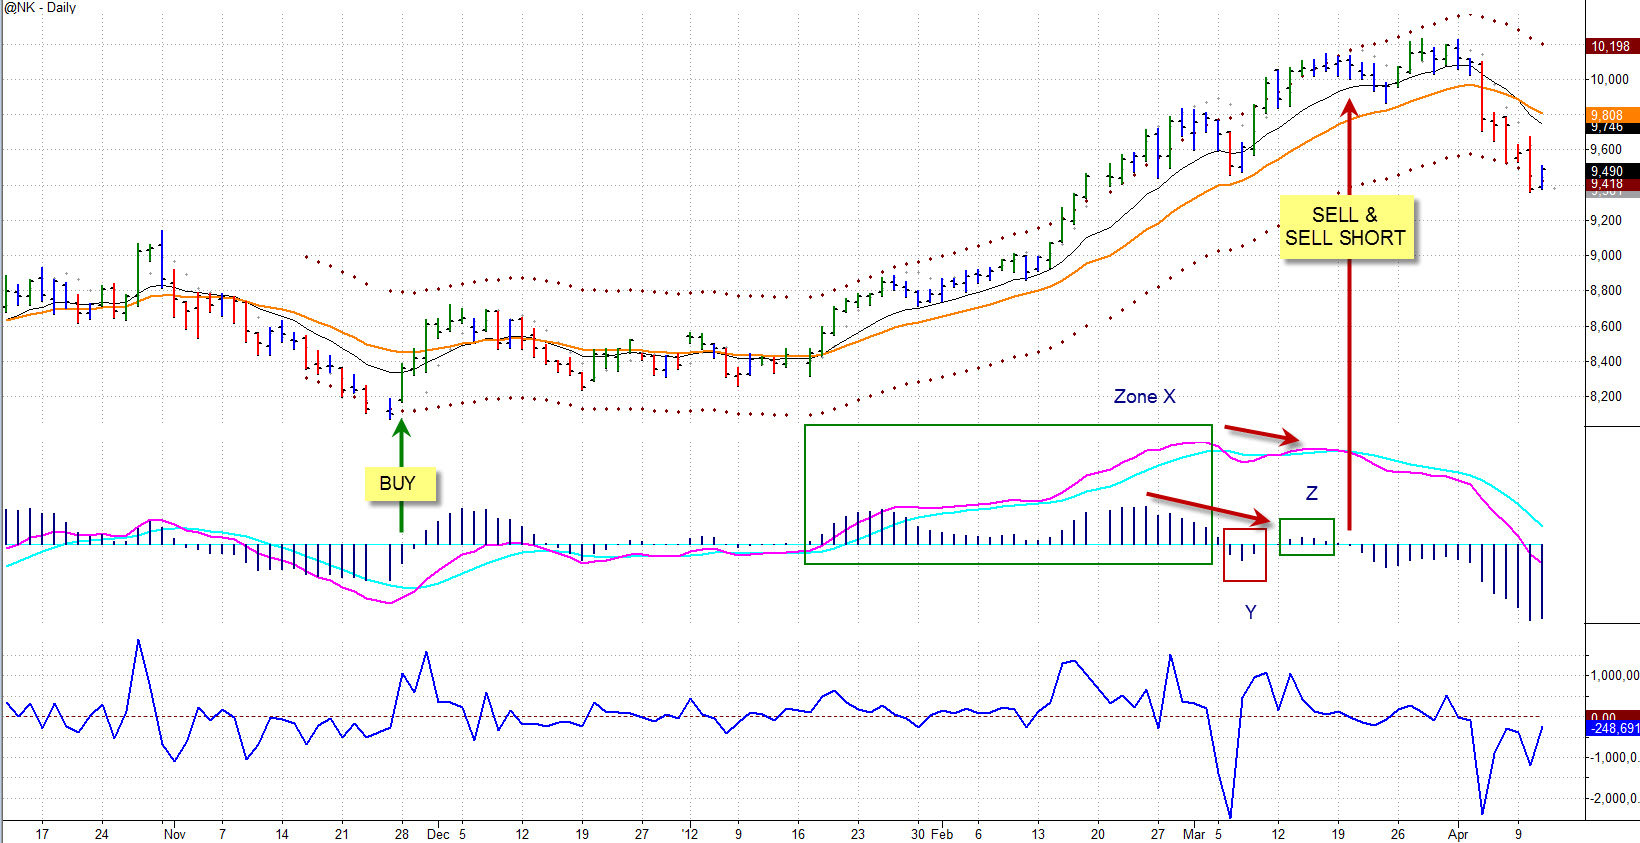
Task: Jump to Nov on the time axis
Action: (174, 833)
